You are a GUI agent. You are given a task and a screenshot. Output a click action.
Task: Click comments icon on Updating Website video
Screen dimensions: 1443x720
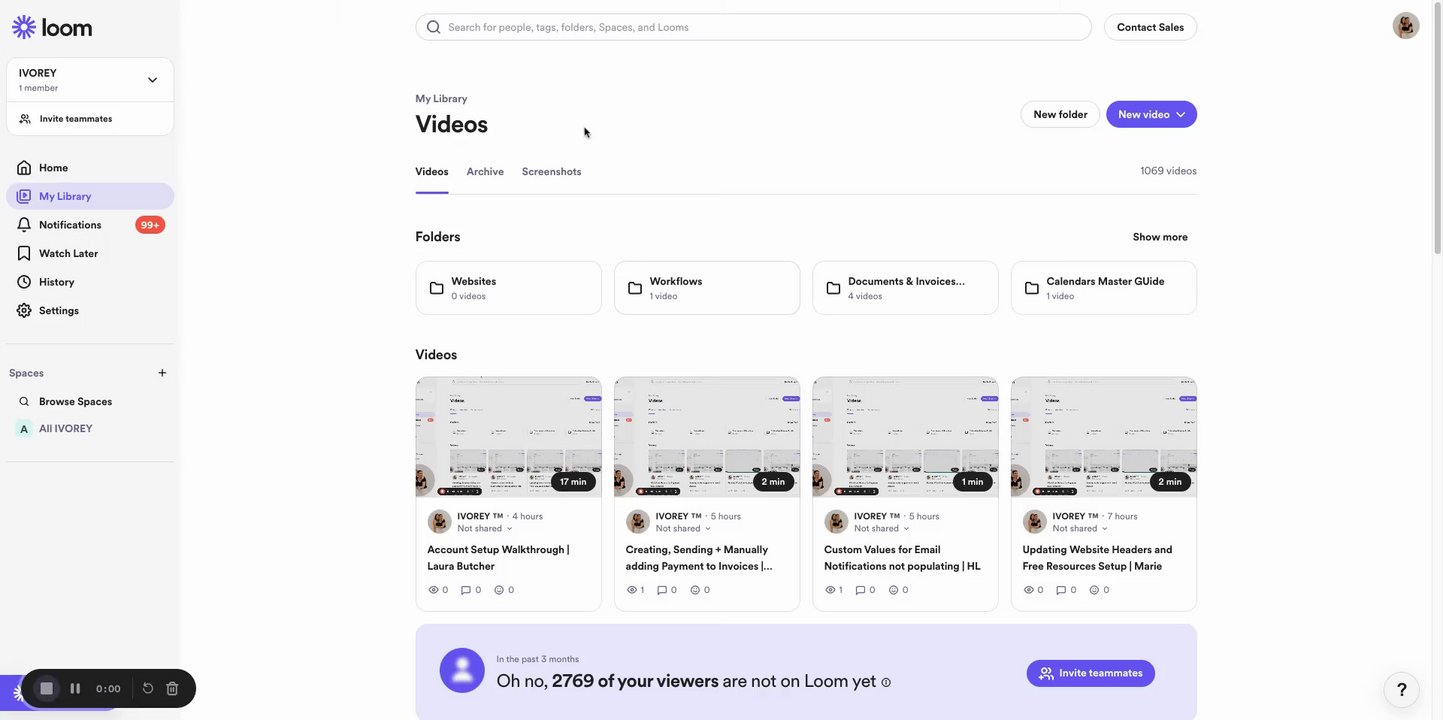coord(1061,590)
